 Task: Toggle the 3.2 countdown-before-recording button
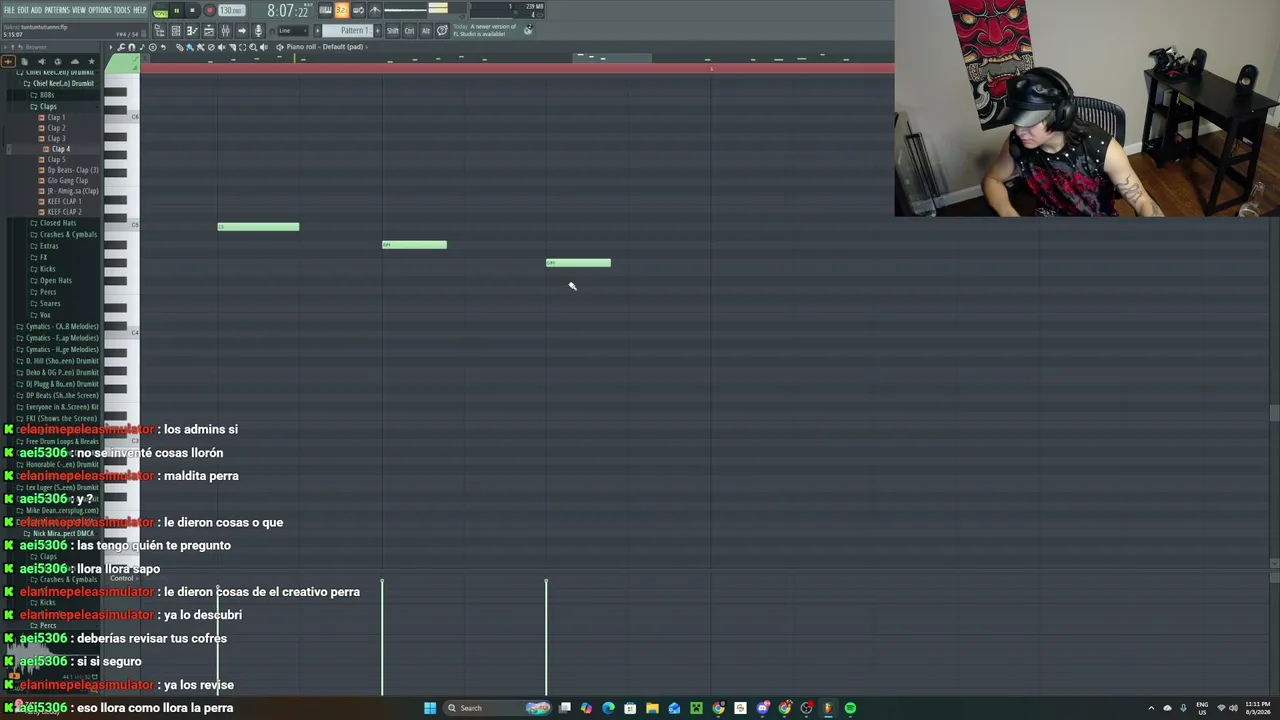[342, 11]
